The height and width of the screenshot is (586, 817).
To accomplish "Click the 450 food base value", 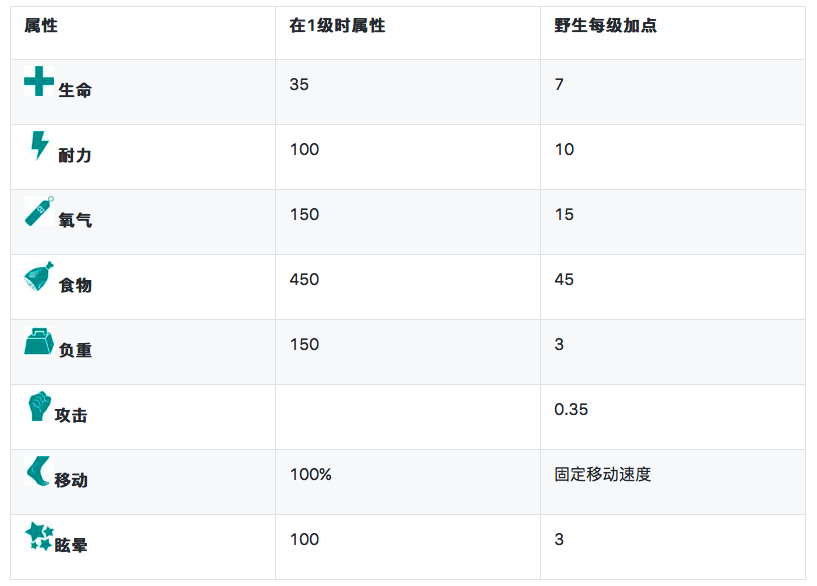I will click(304, 279).
